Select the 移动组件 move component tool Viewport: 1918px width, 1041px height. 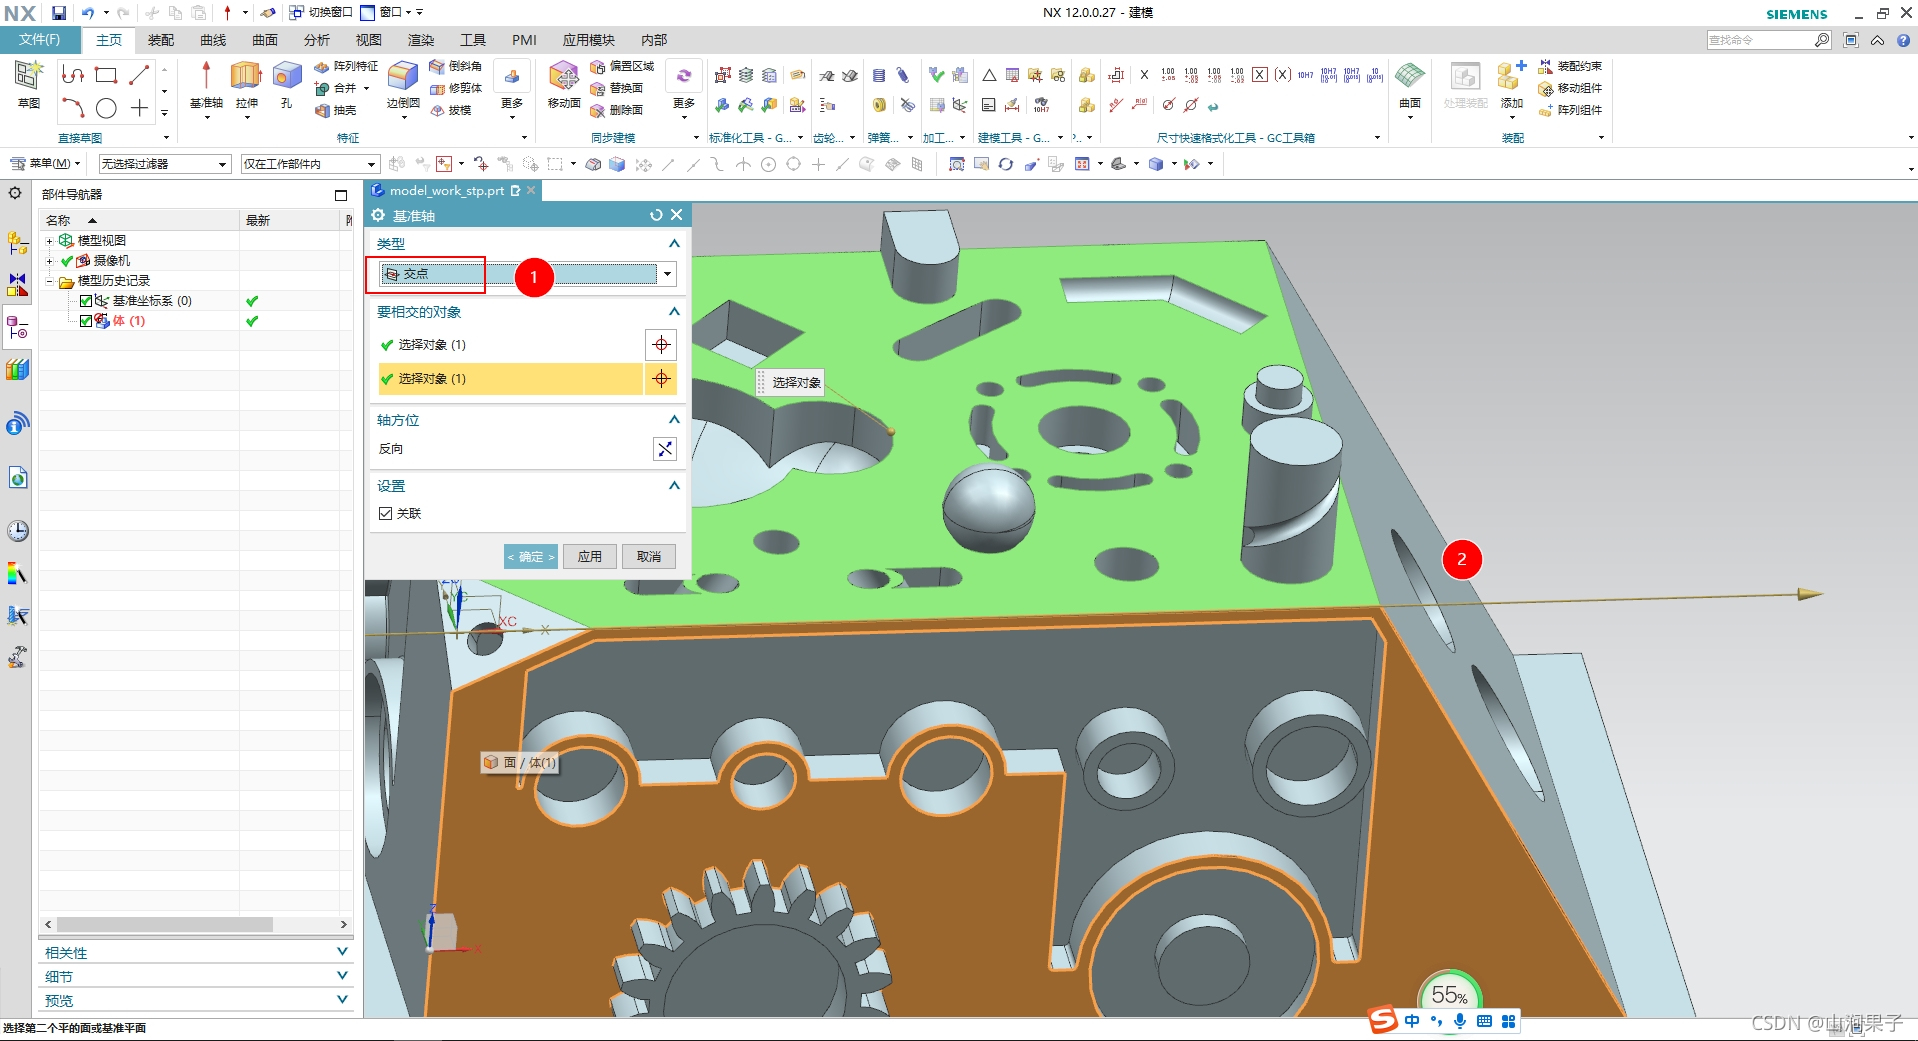coord(1570,88)
